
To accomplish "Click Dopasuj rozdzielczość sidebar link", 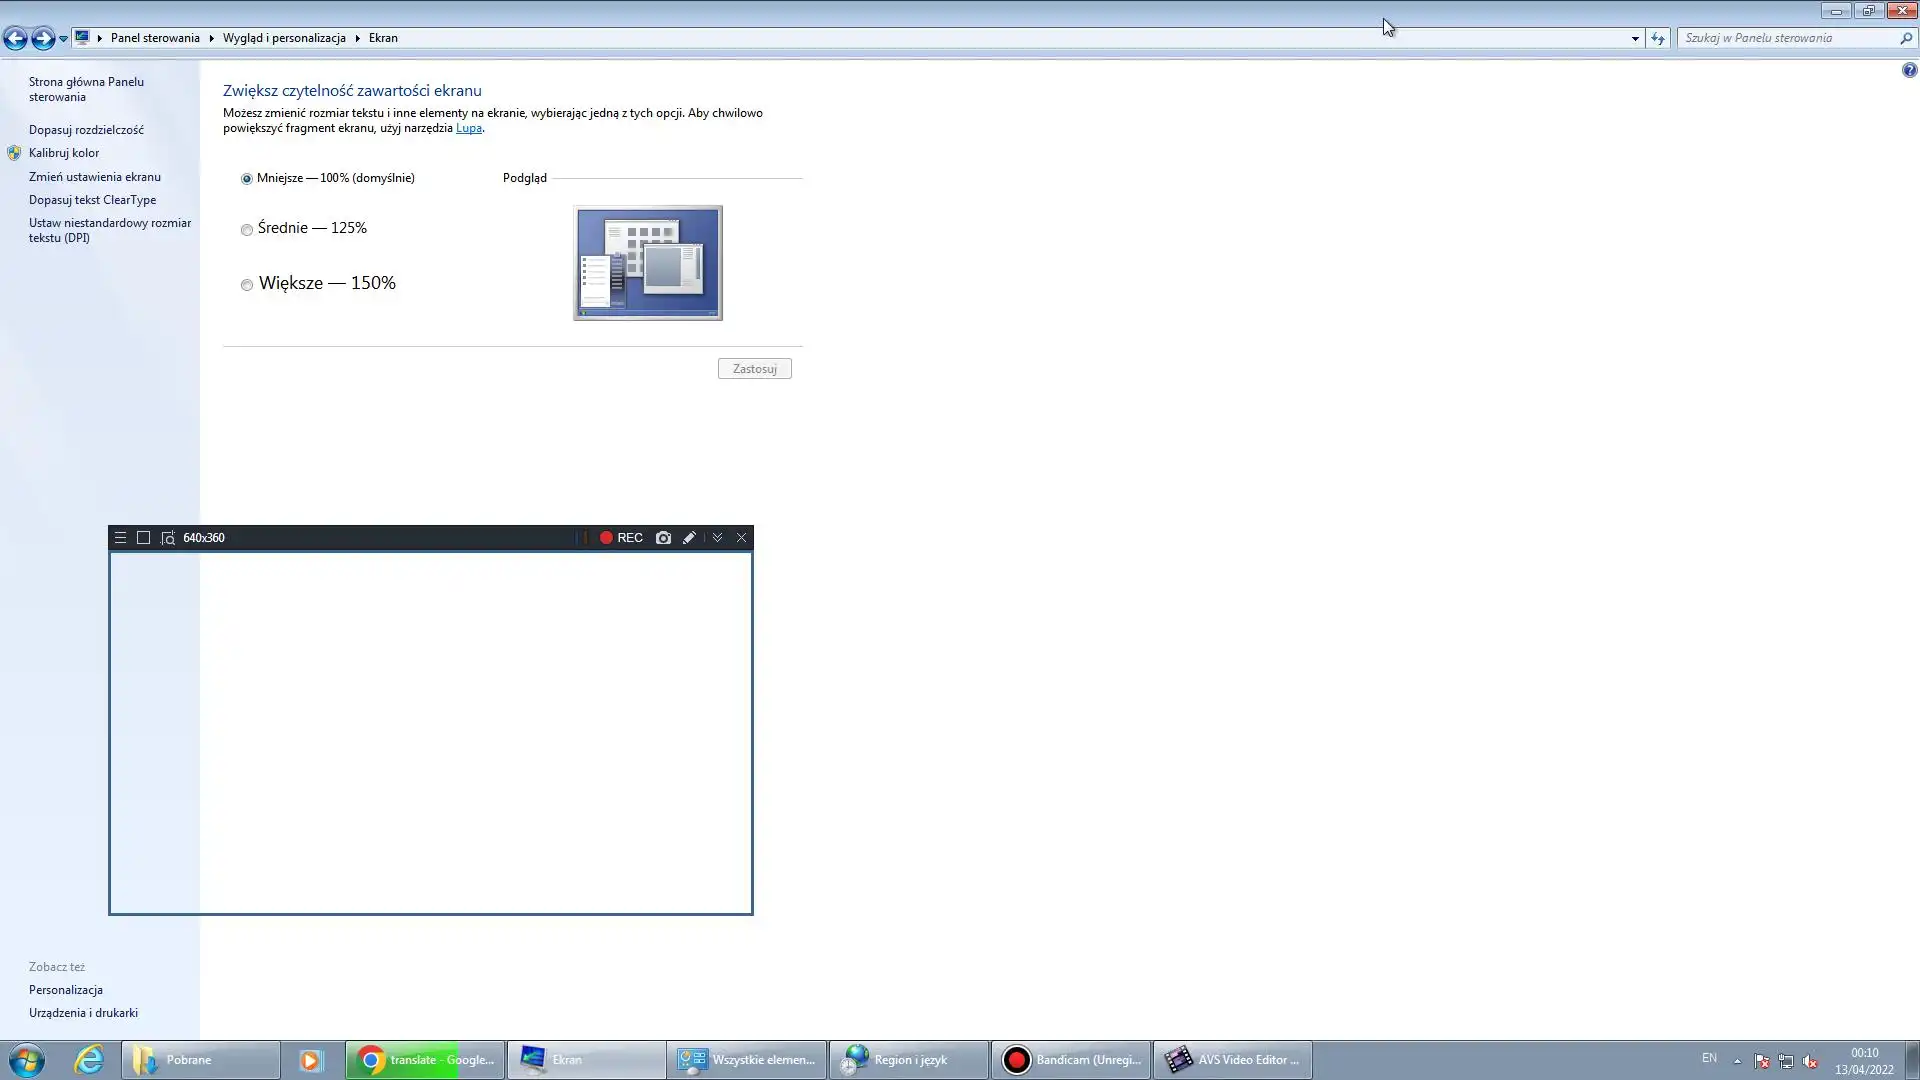I will (x=86, y=130).
